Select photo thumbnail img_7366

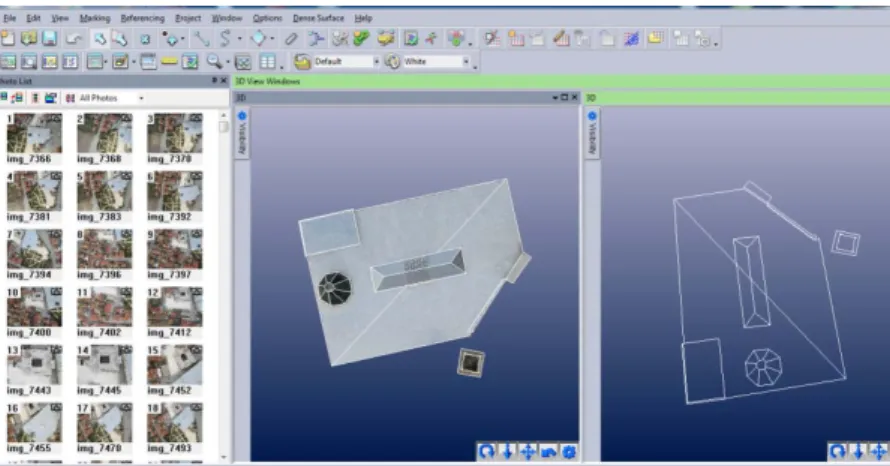35,133
